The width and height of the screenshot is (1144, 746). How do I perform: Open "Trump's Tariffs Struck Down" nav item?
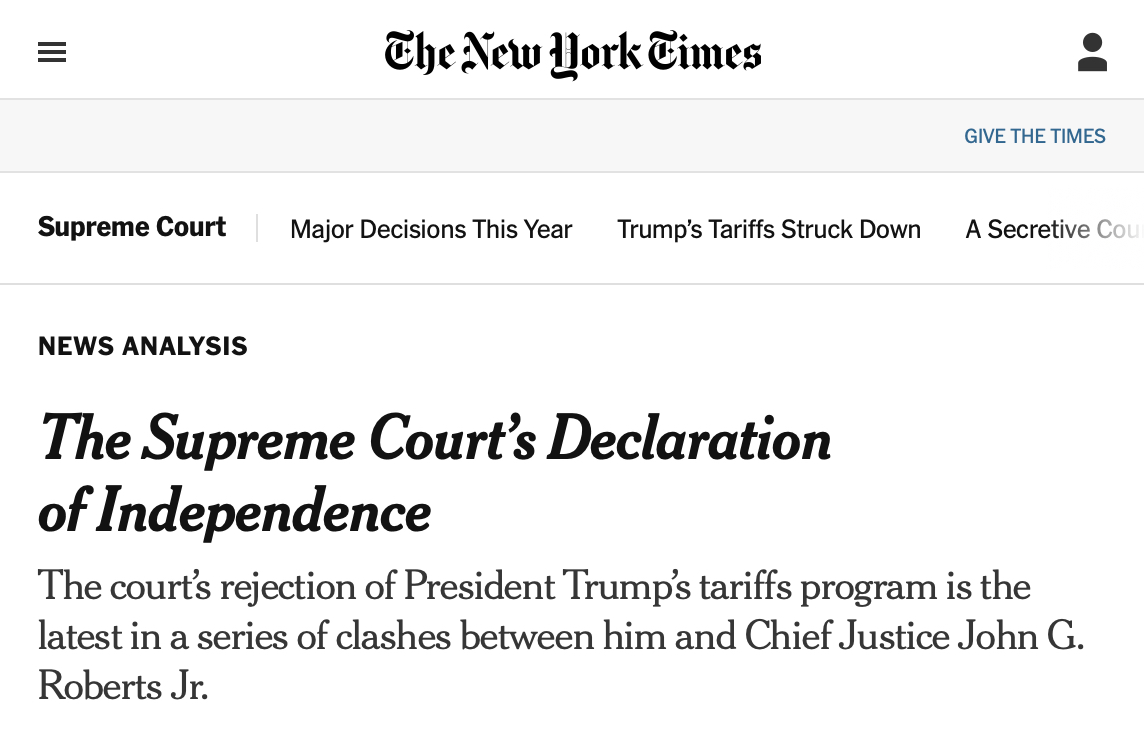tap(768, 229)
